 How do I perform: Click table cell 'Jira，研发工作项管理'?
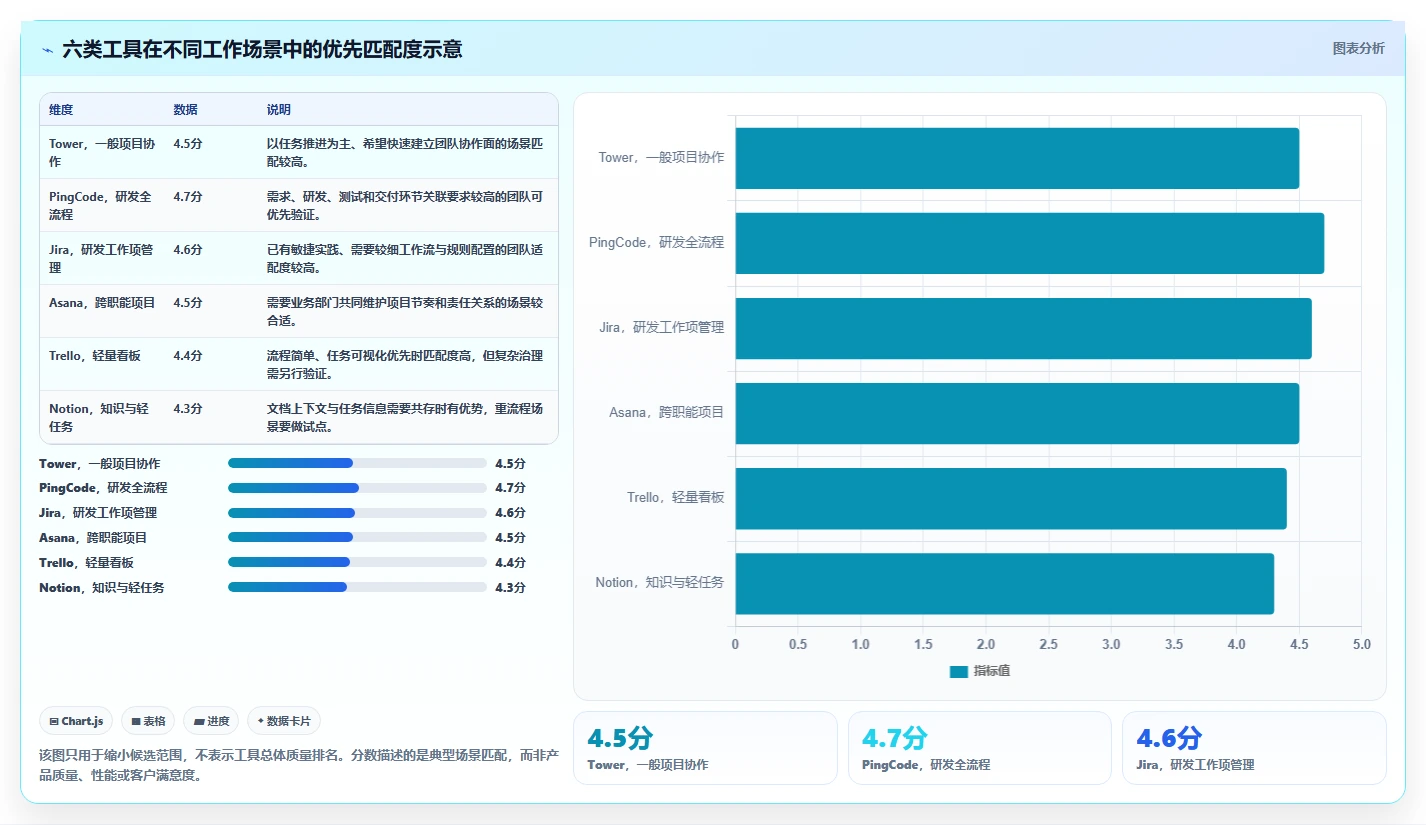102,258
